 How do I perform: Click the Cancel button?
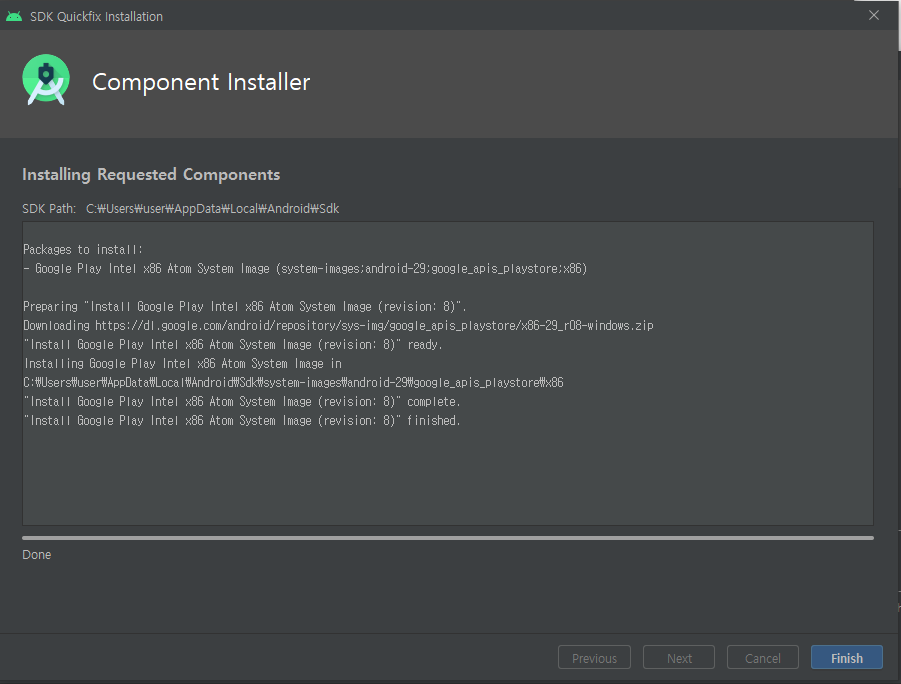(763, 658)
